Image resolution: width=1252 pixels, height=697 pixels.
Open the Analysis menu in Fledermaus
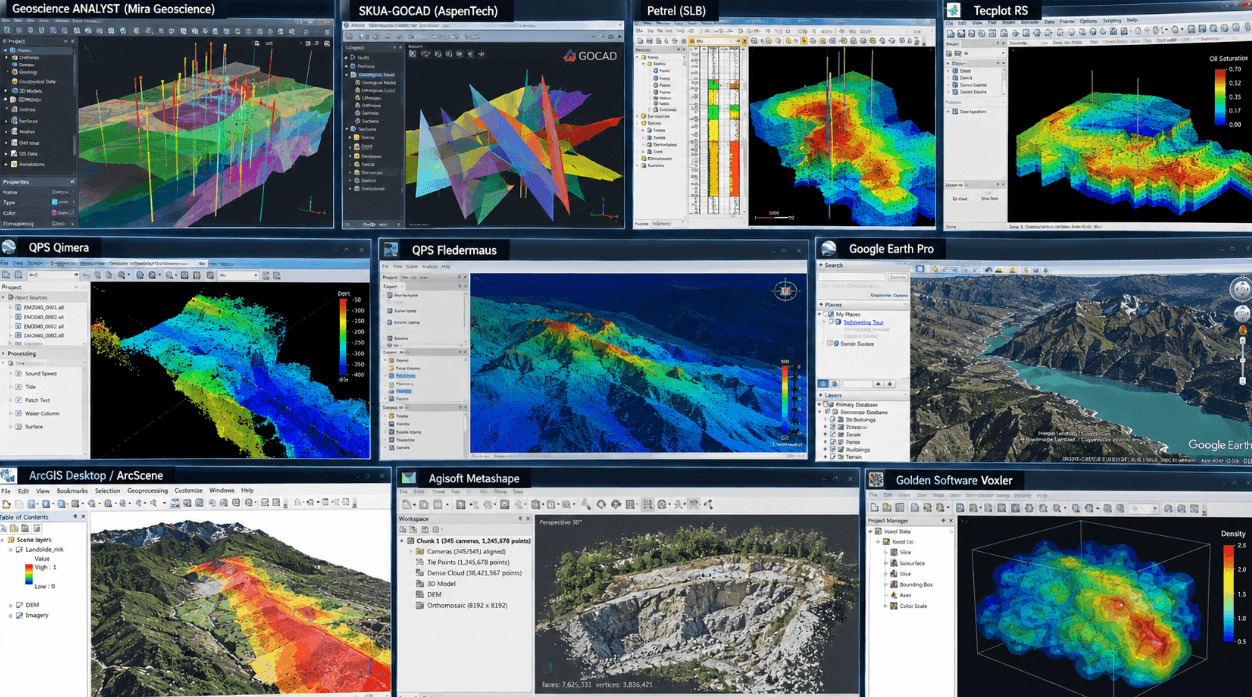pos(430,267)
